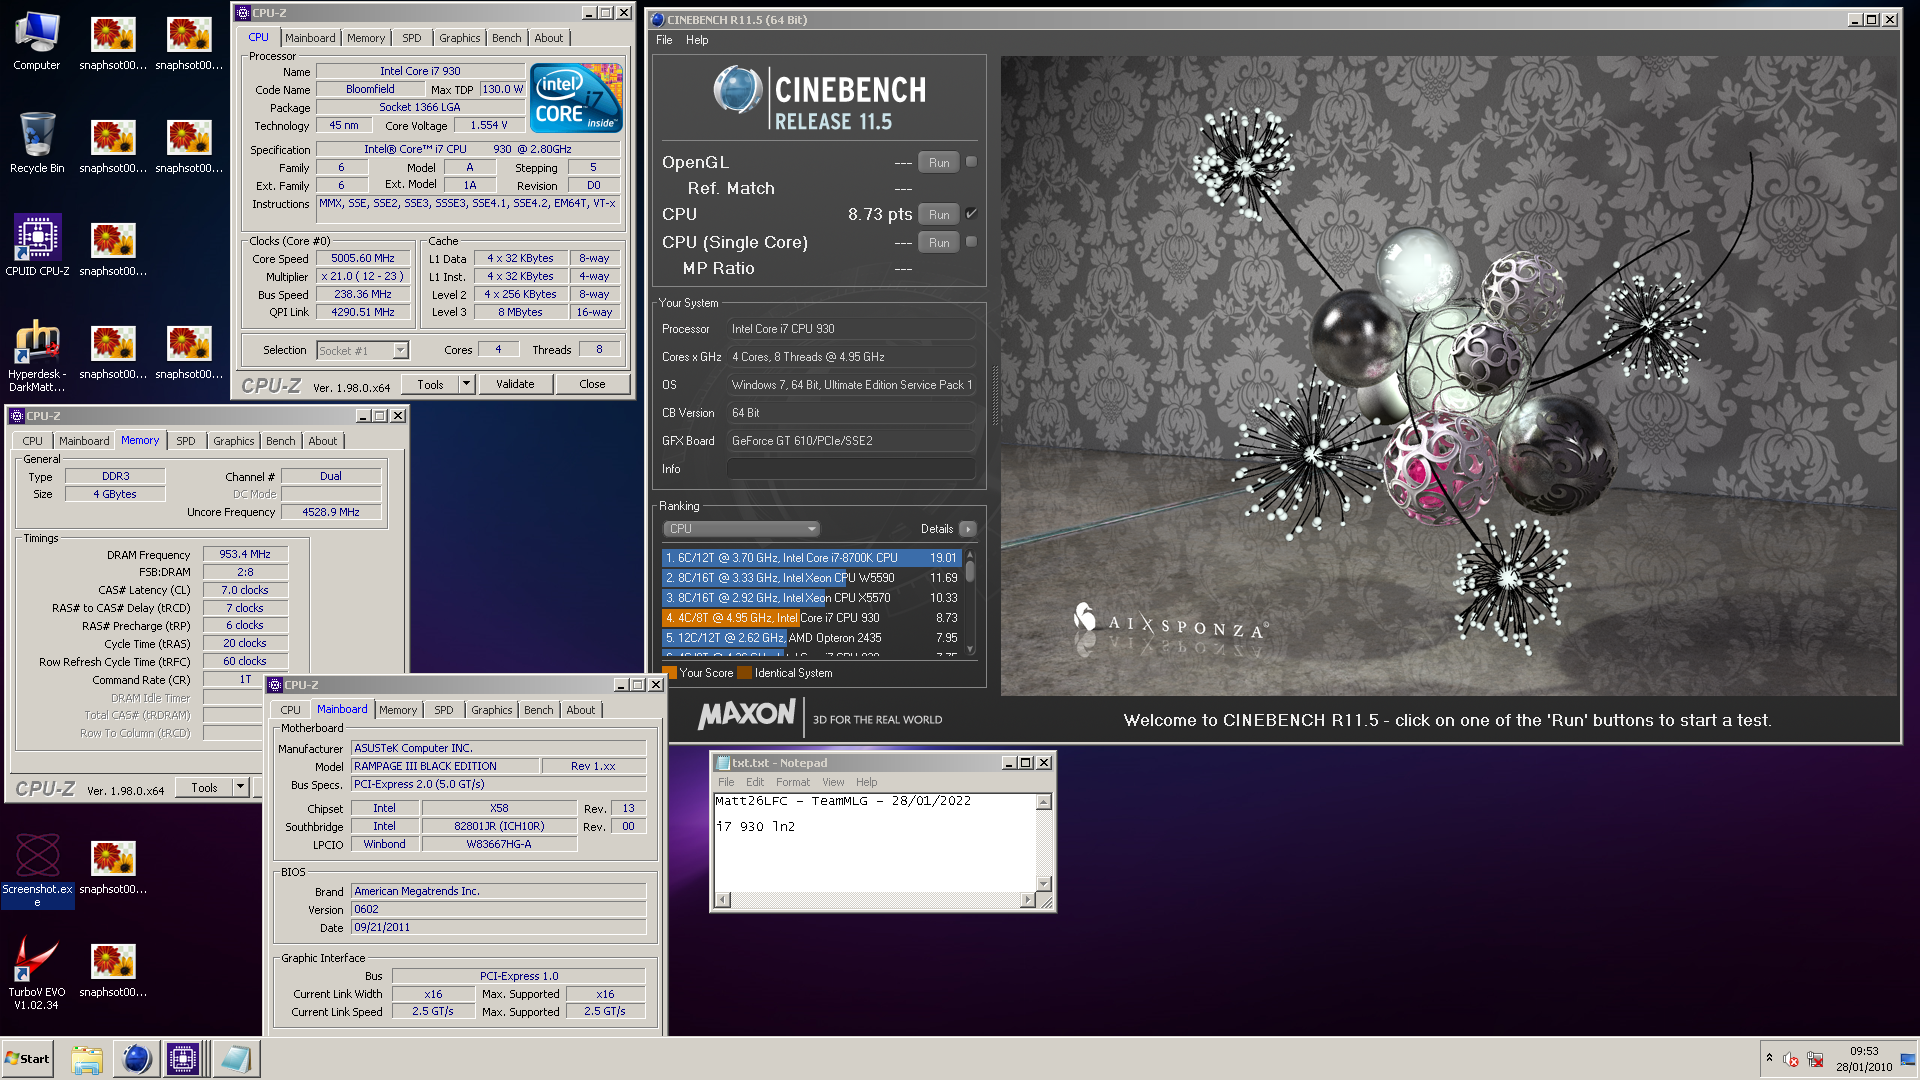Click the Close button in top CPU-Z
This screenshot has width=1920, height=1080.
[x=592, y=384]
